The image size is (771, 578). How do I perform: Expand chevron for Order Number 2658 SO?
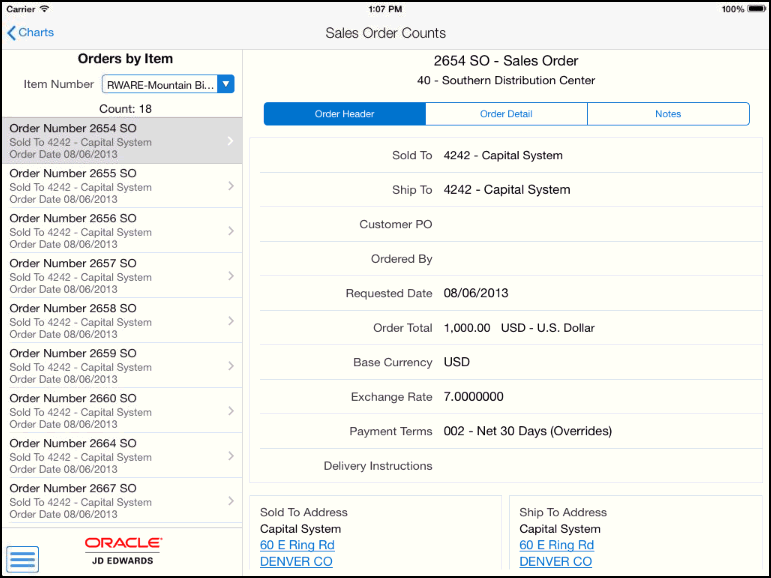[231, 321]
